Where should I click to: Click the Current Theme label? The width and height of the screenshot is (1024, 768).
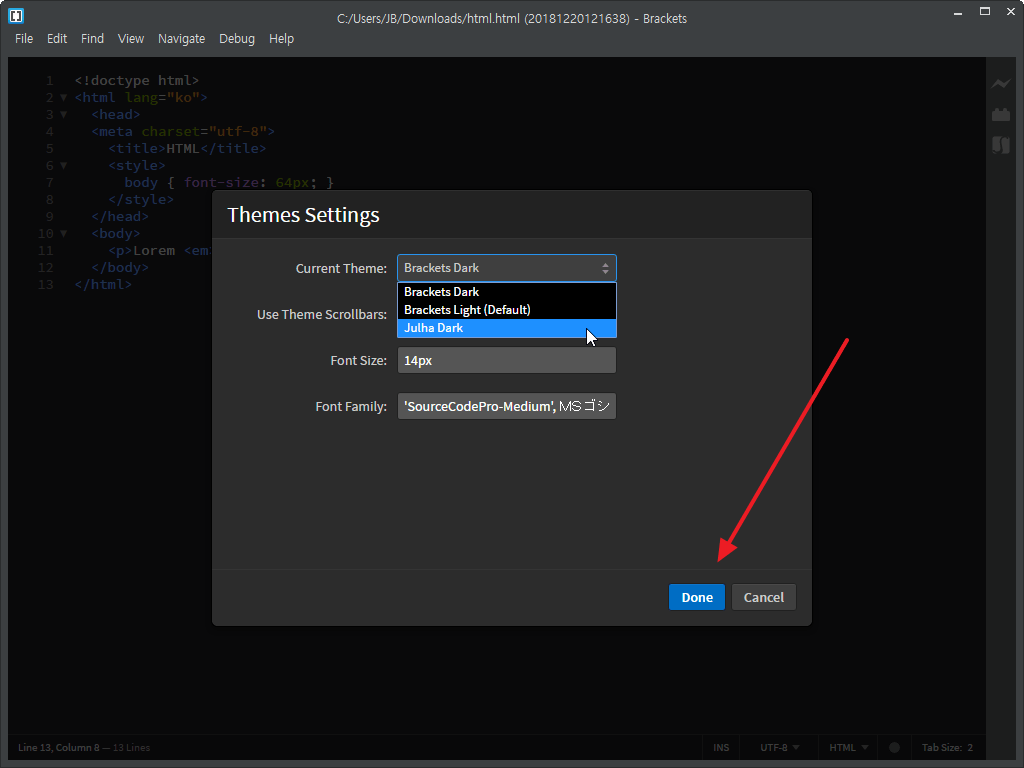coord(341,268)
